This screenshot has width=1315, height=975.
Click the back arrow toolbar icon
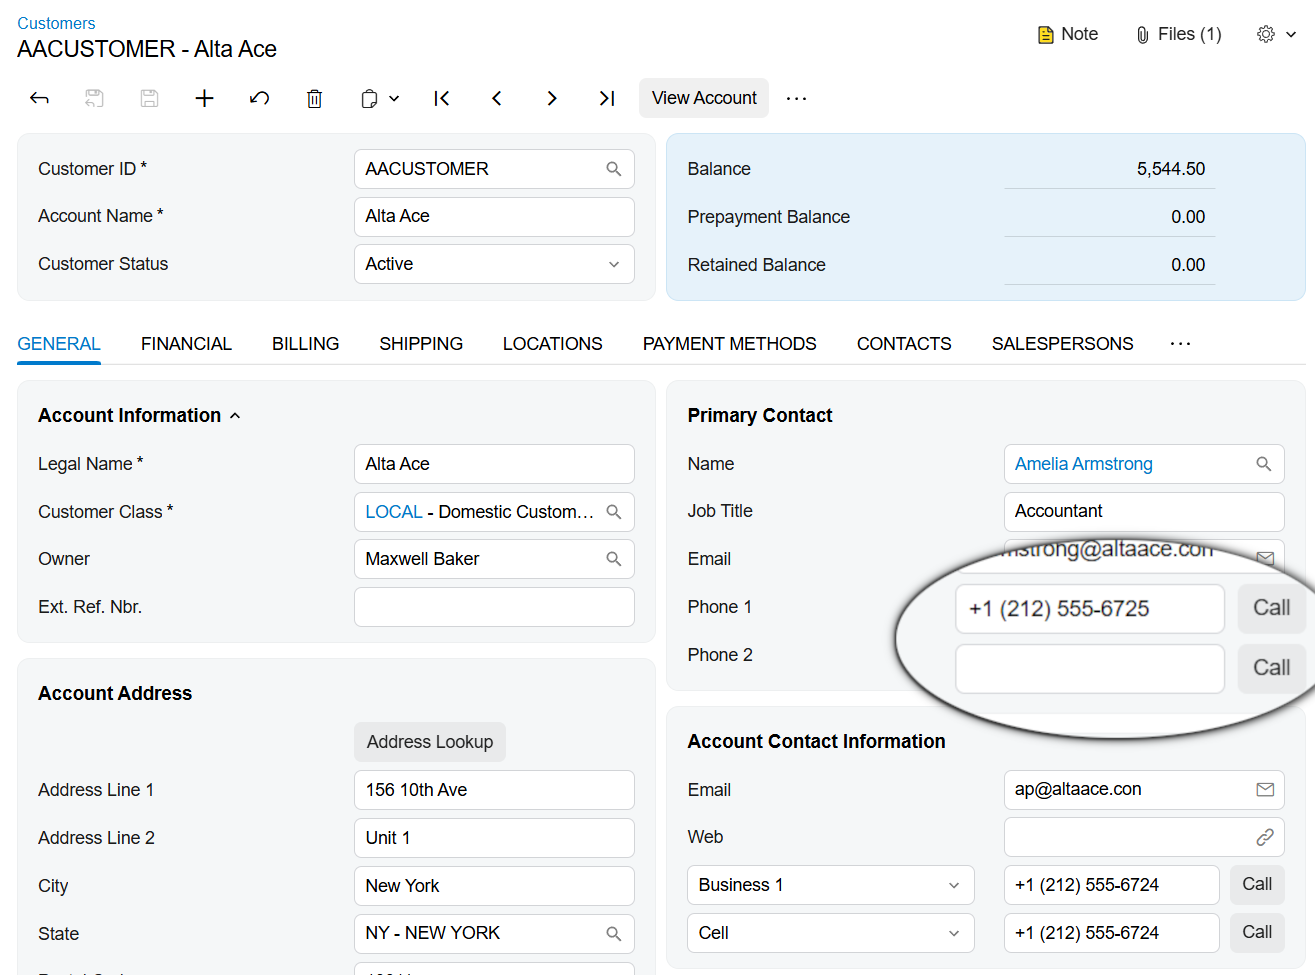[x=39, y=98]
